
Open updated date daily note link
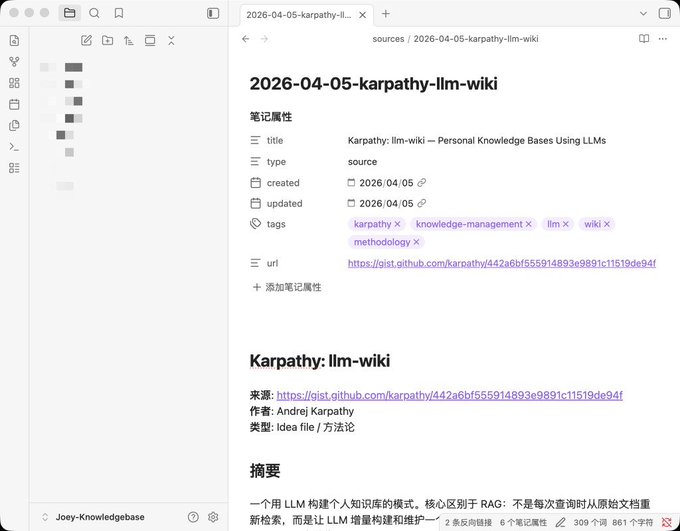click(422, 203)
